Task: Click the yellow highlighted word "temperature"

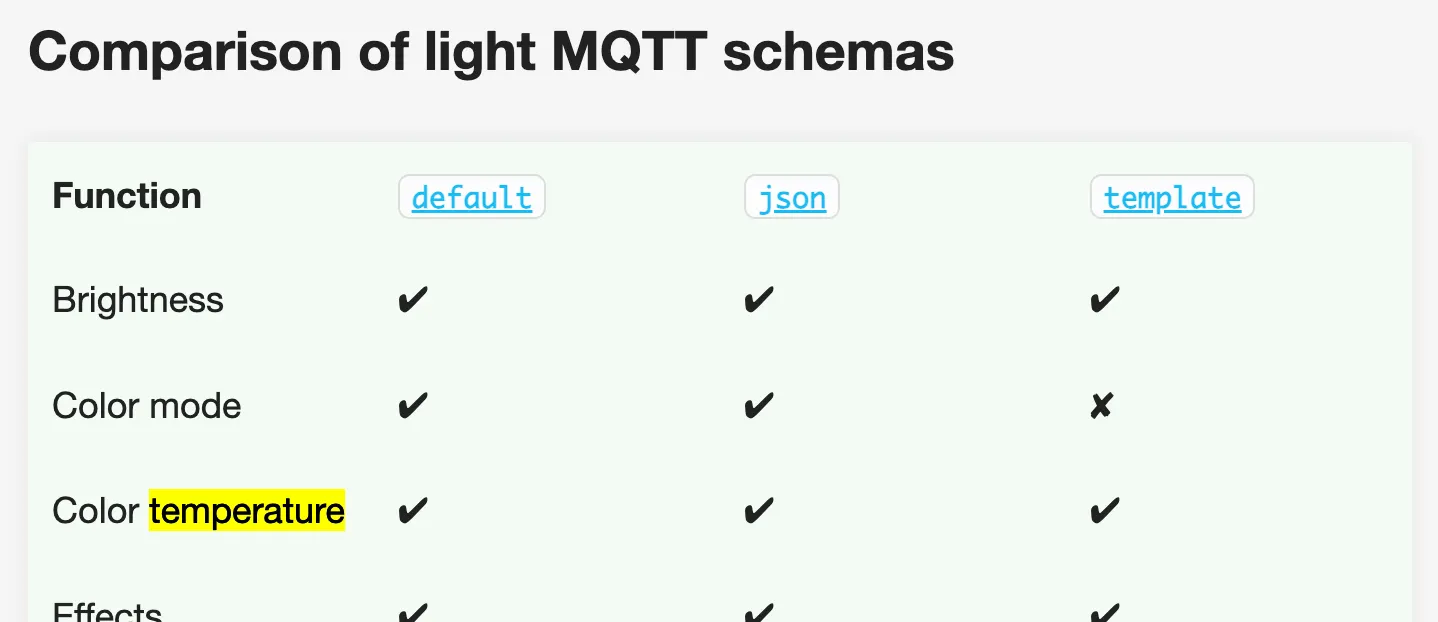Action: [247, 511]
